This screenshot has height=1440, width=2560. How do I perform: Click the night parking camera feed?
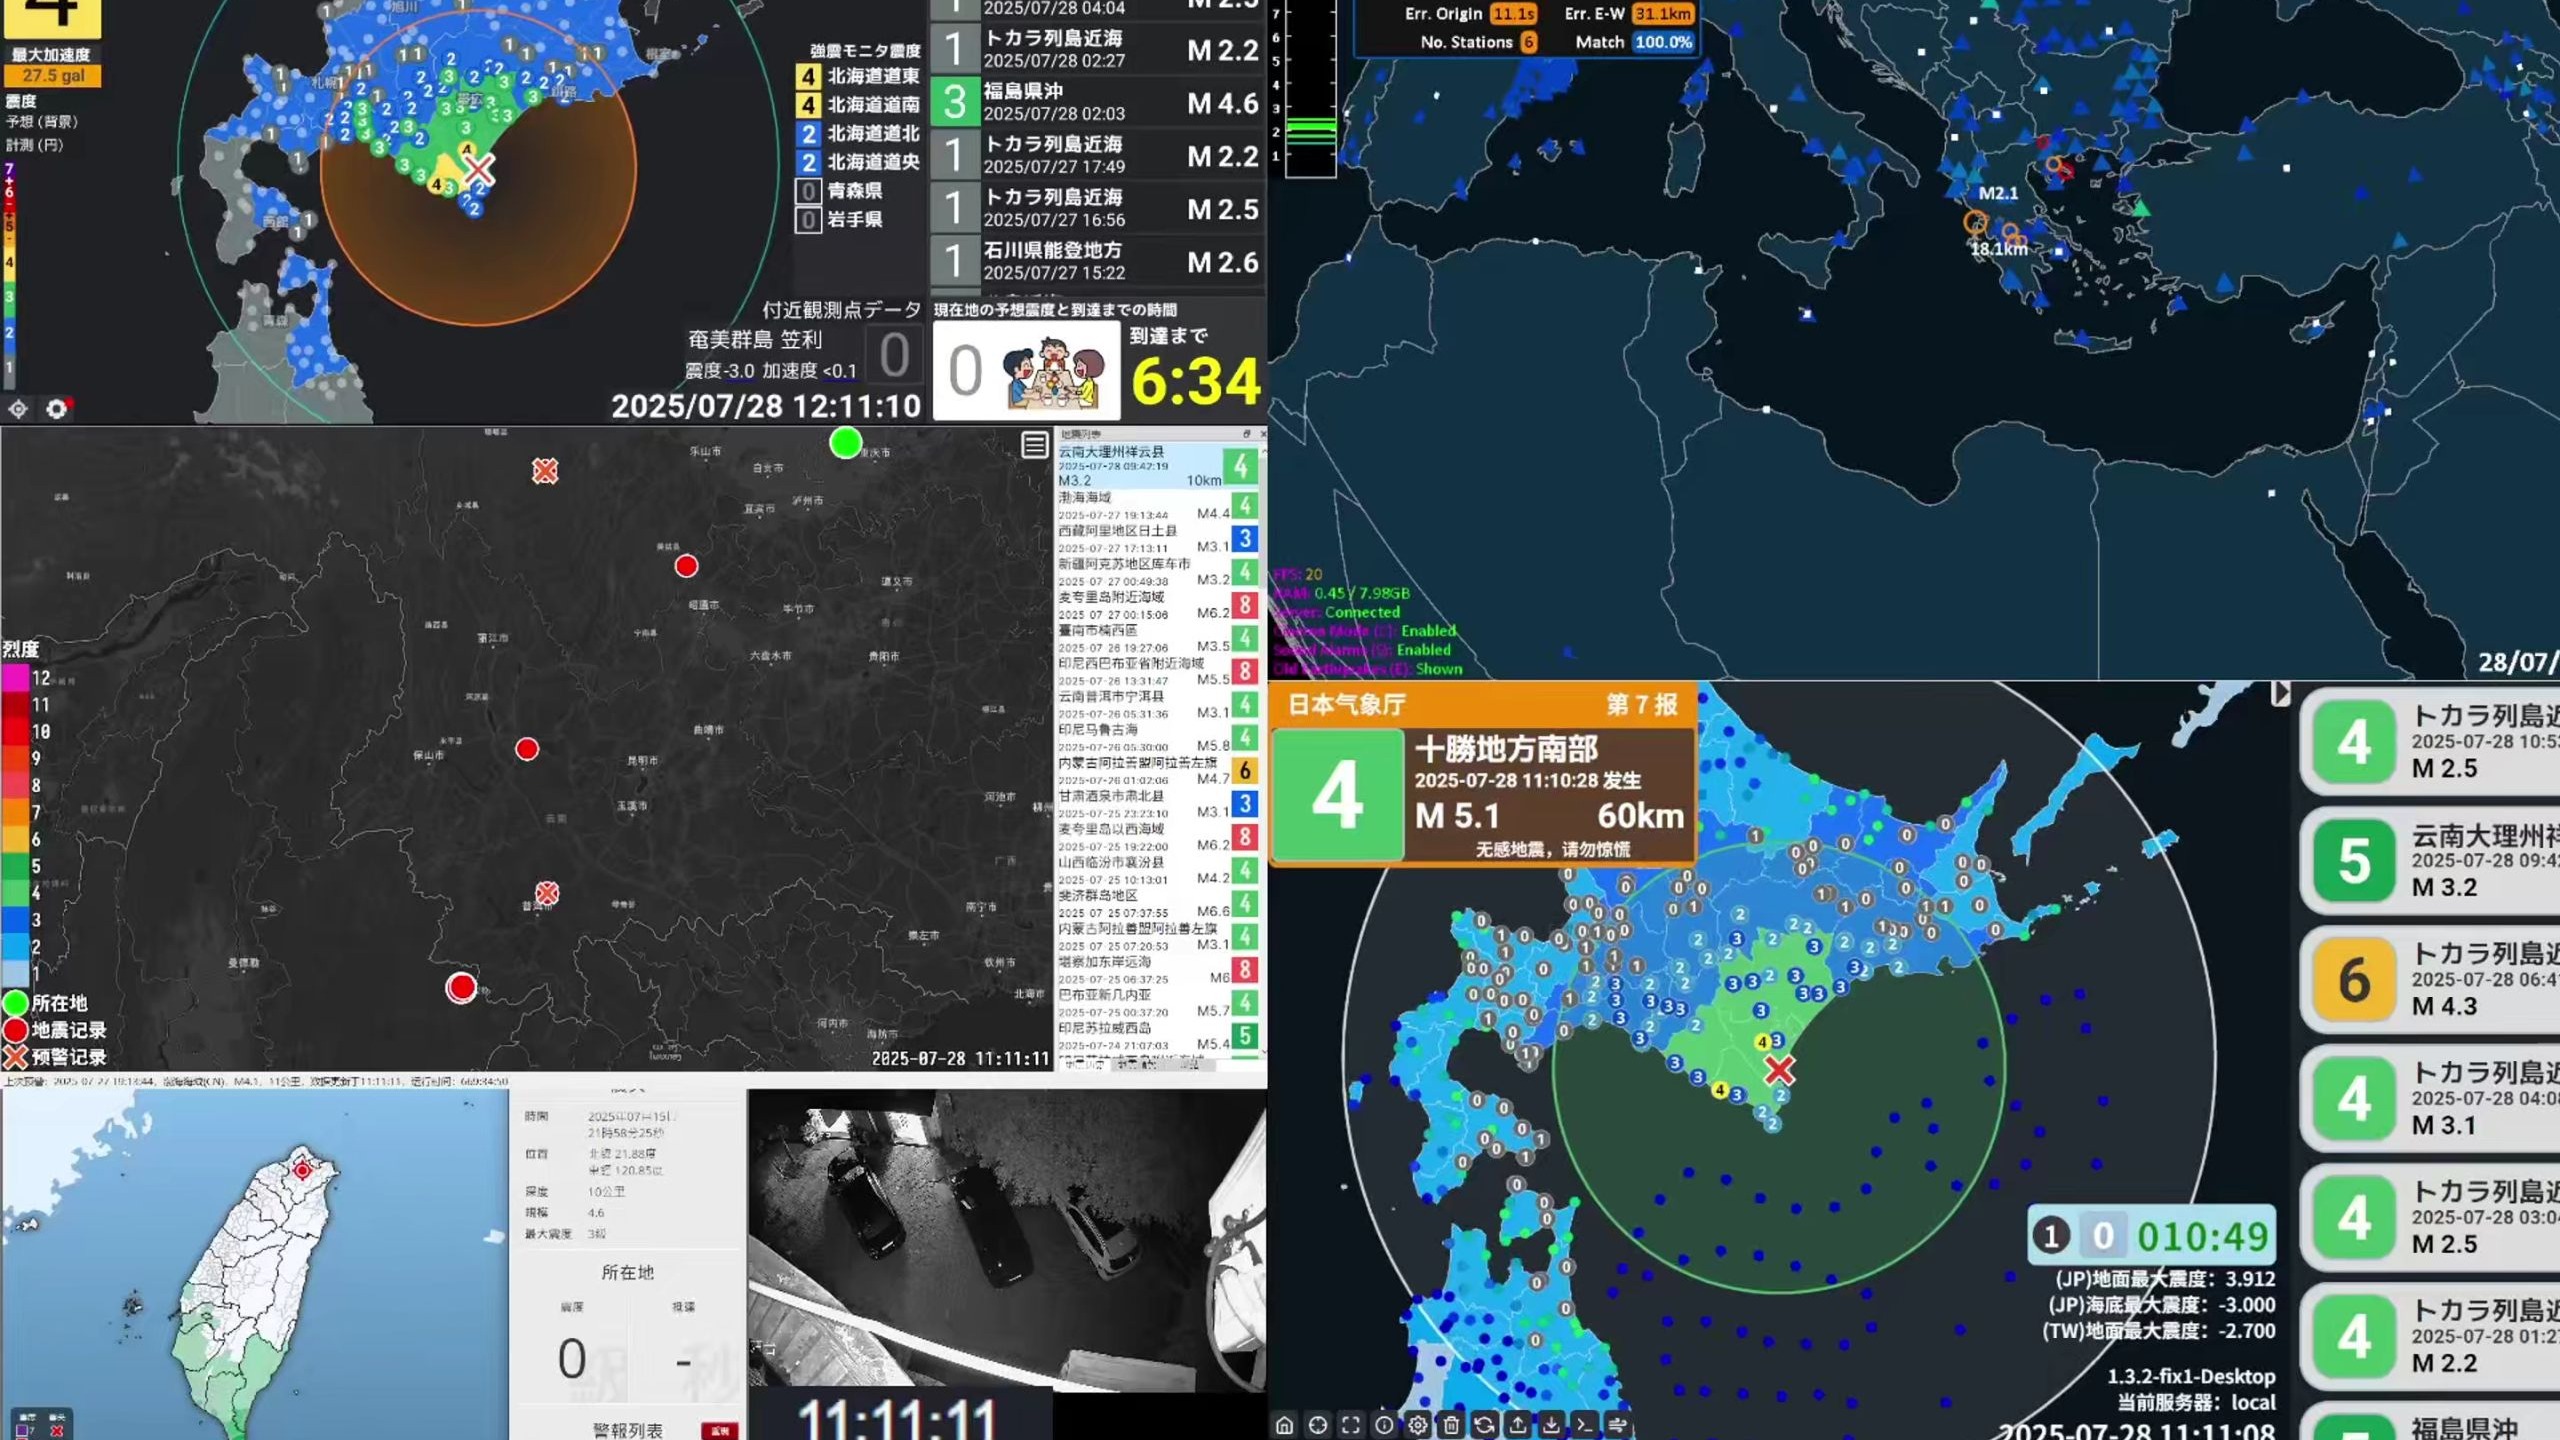[1006, 1240]
